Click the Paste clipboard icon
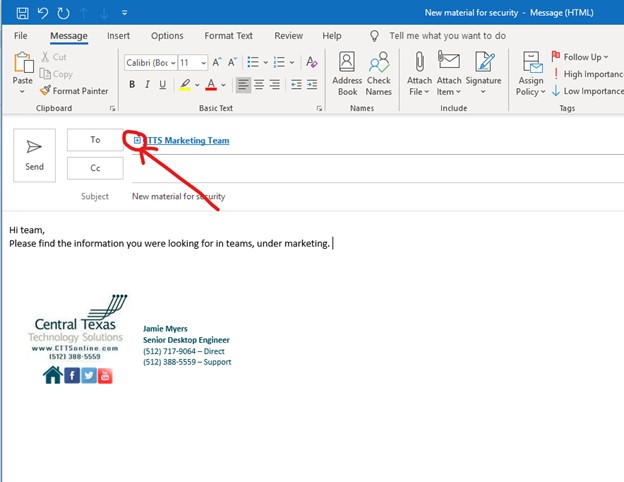This screenshot has width=624, height=482. coord(23,62)
